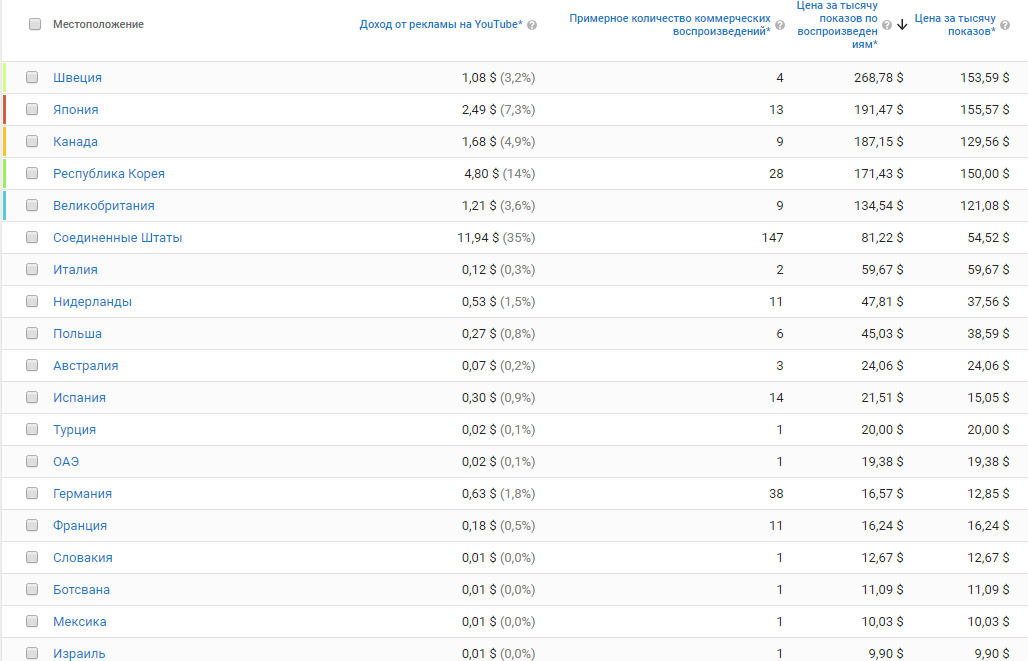This screenshot has width=1028, height=661.
Task: Open the Франция location link
Action: tap(80, 526)
